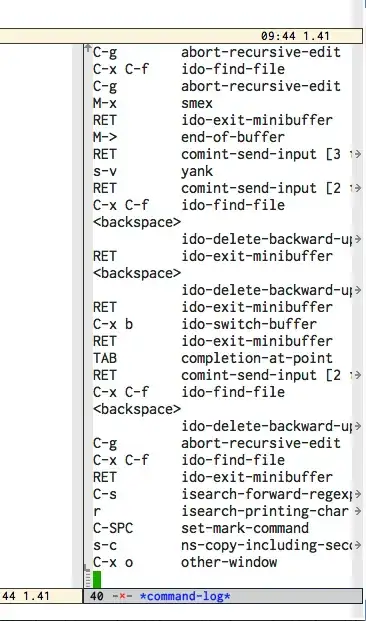
Task: Click the C-SPC key binding text
Action: pyautogui.click(x=113, y=528)
